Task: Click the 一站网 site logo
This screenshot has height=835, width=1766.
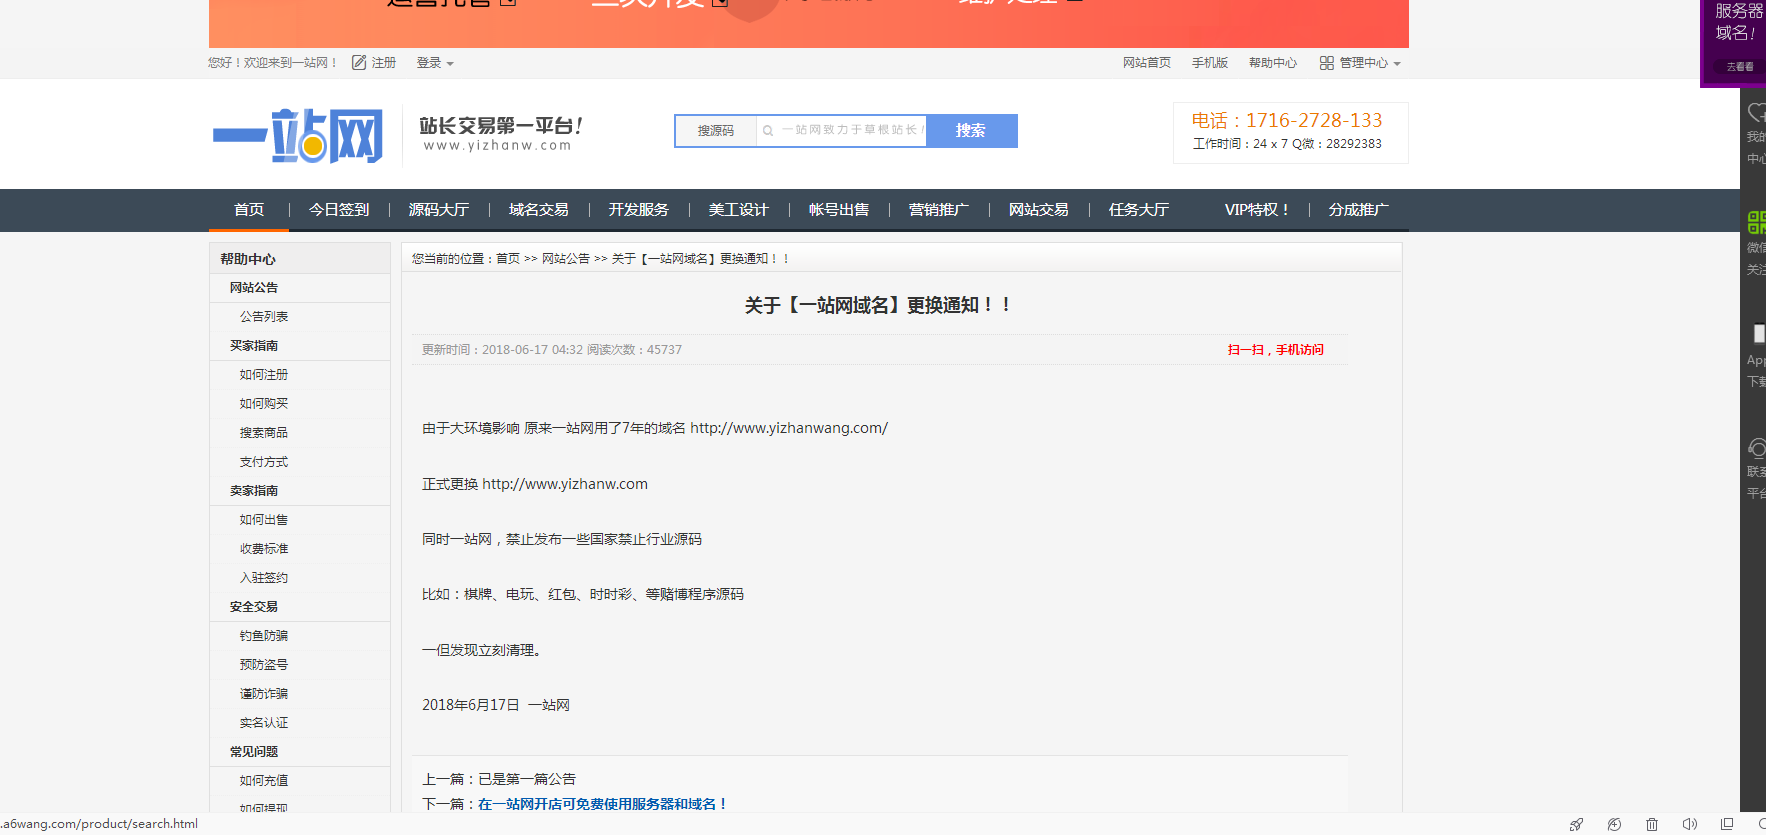Action: click(298, 135)
